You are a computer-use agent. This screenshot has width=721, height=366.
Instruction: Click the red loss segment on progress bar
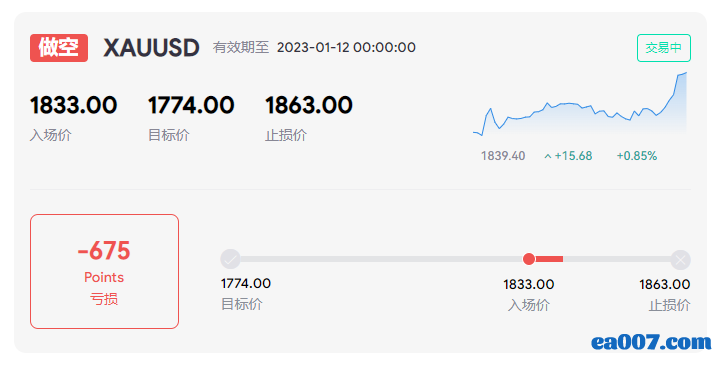[x=549, y=259]
